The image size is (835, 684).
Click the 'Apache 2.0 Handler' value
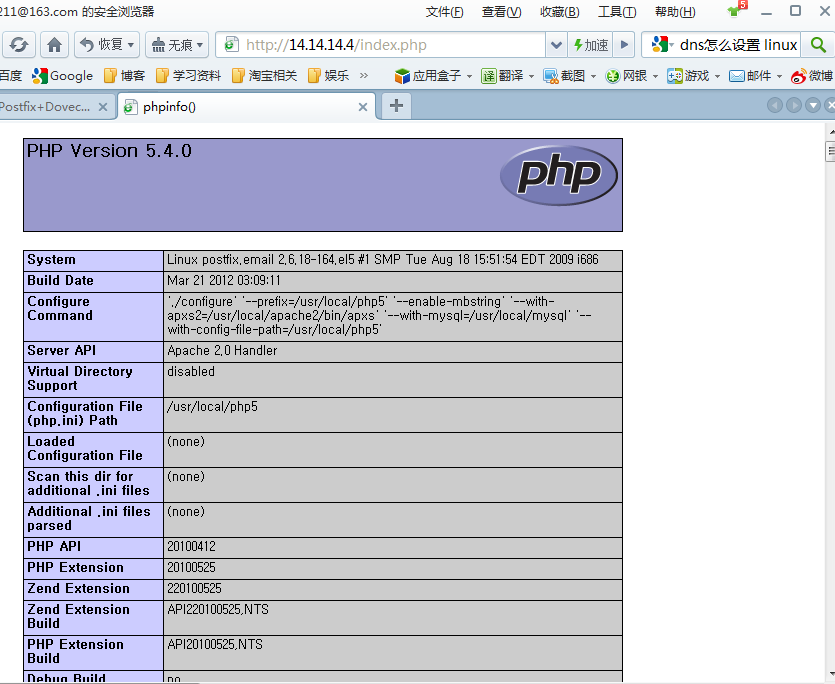click(222, 351)
